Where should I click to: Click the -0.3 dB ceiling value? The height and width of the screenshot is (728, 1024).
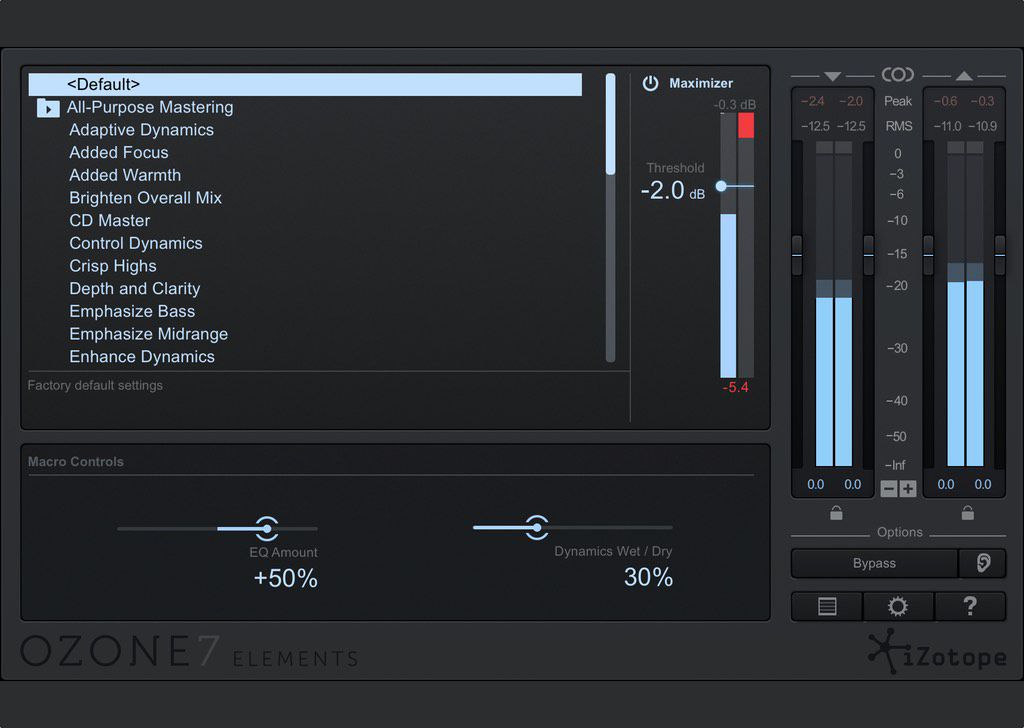(735, 104)
